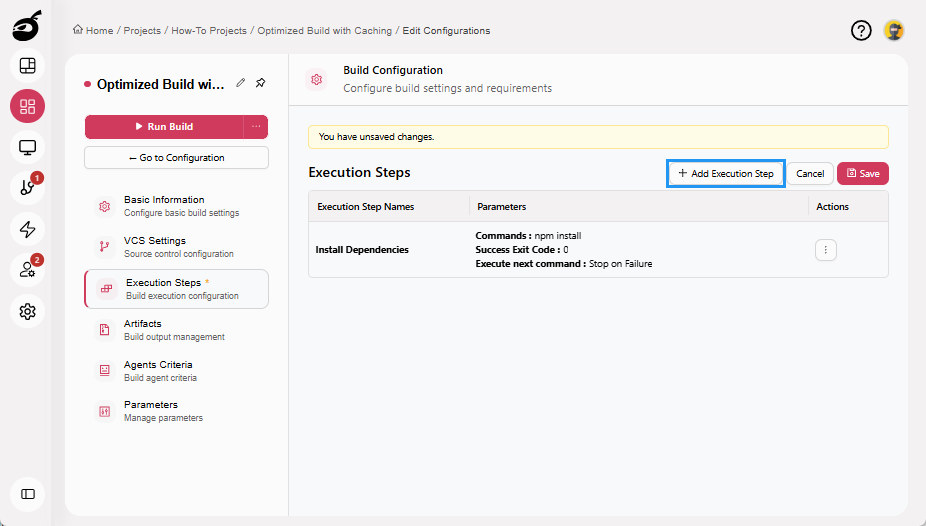Viewport: 926px width, 526px height.
Task: Click the Home icon in breadcrumb
Action: point(77,30)
